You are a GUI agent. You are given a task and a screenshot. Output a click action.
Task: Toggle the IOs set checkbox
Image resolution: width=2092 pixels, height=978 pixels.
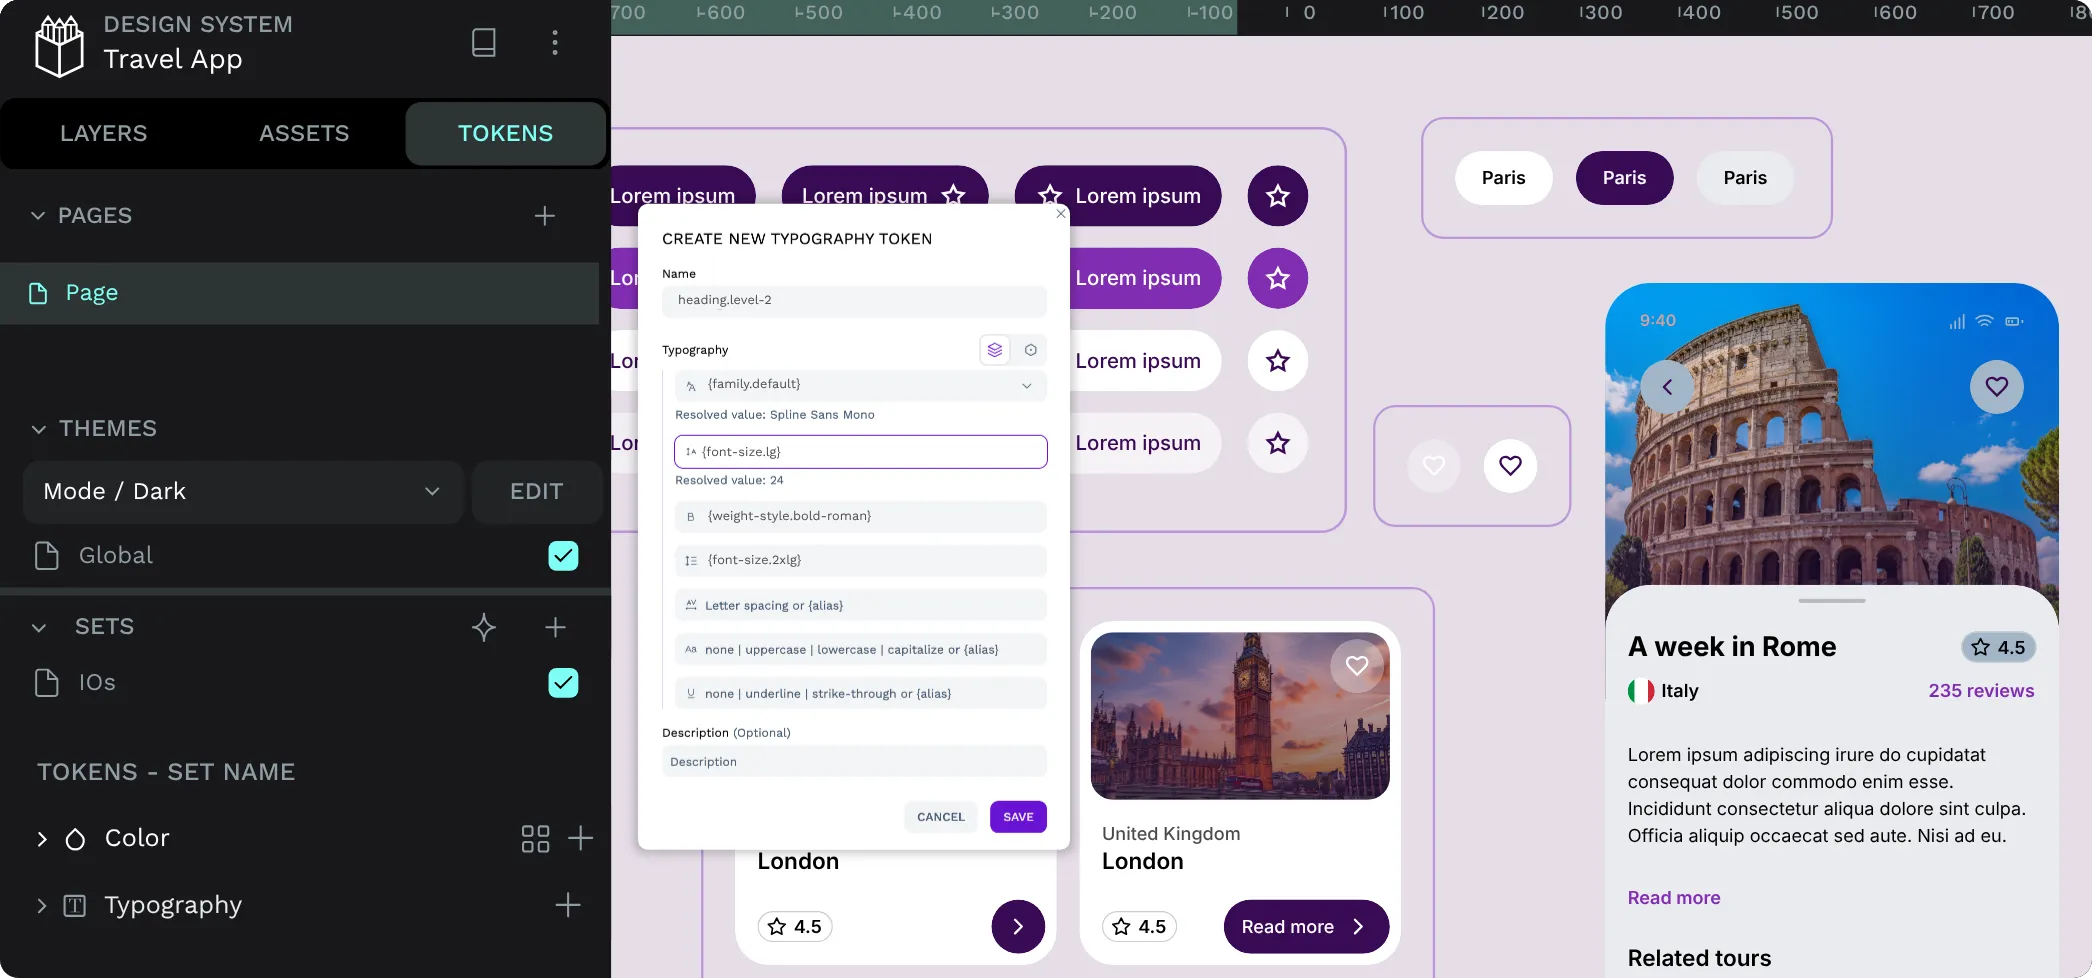(x=563, y=683)
